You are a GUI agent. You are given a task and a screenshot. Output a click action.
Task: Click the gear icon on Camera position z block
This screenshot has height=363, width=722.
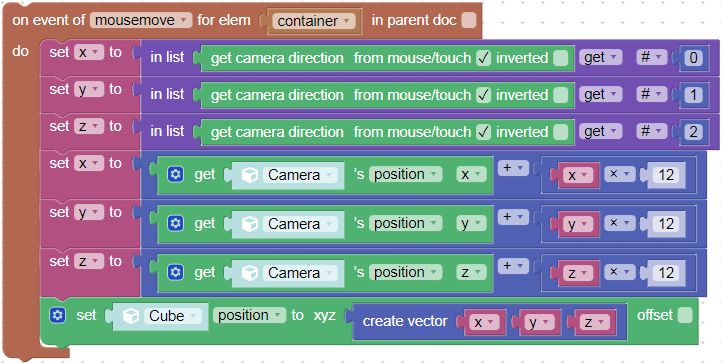click(175, 272)
